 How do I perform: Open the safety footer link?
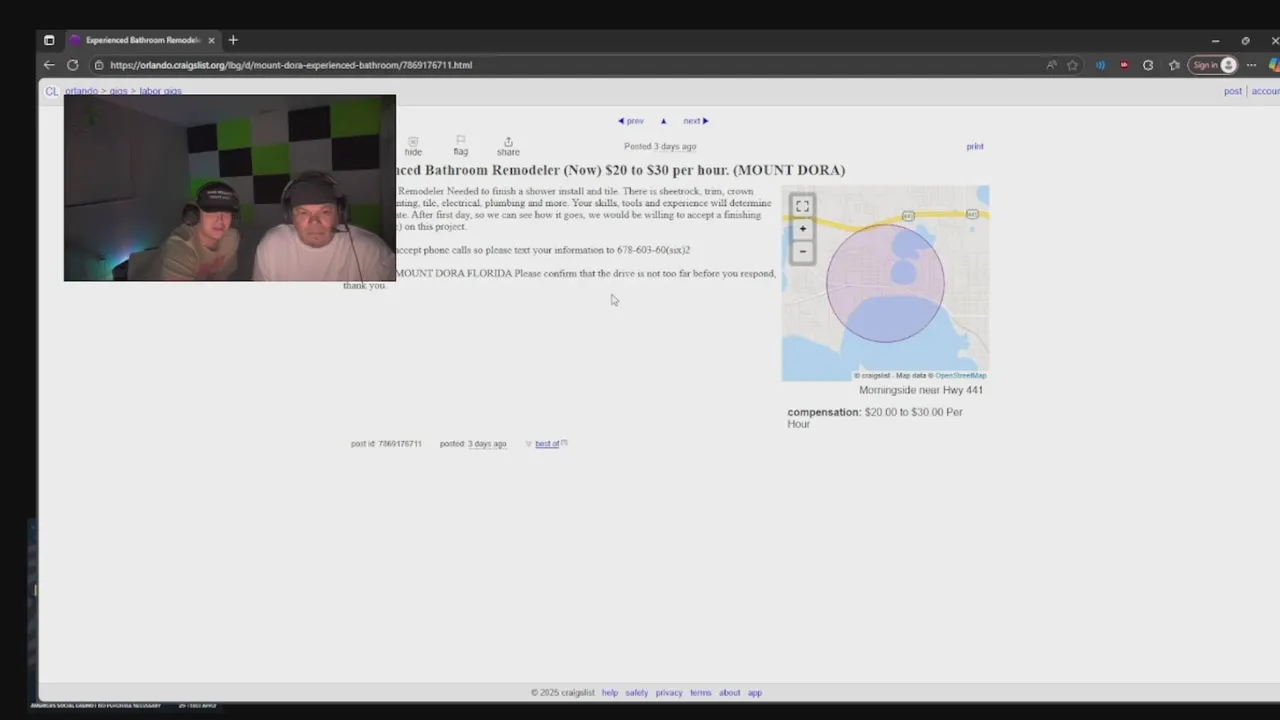(x=637, y=693)
